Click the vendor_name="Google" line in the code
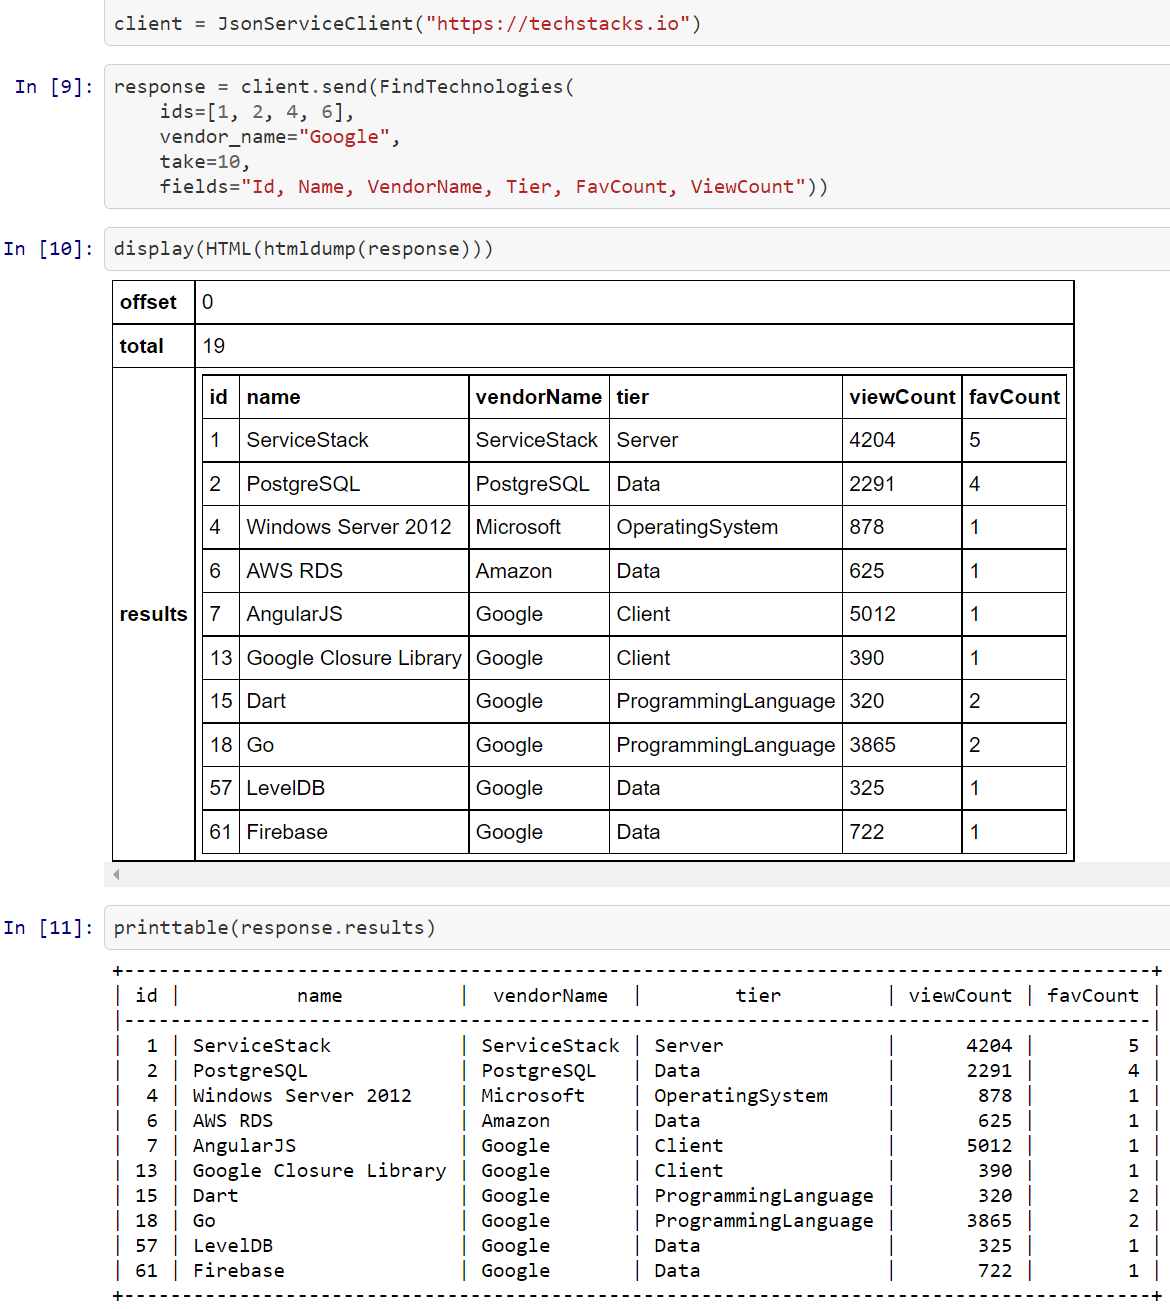 click(x=280, y=137)
